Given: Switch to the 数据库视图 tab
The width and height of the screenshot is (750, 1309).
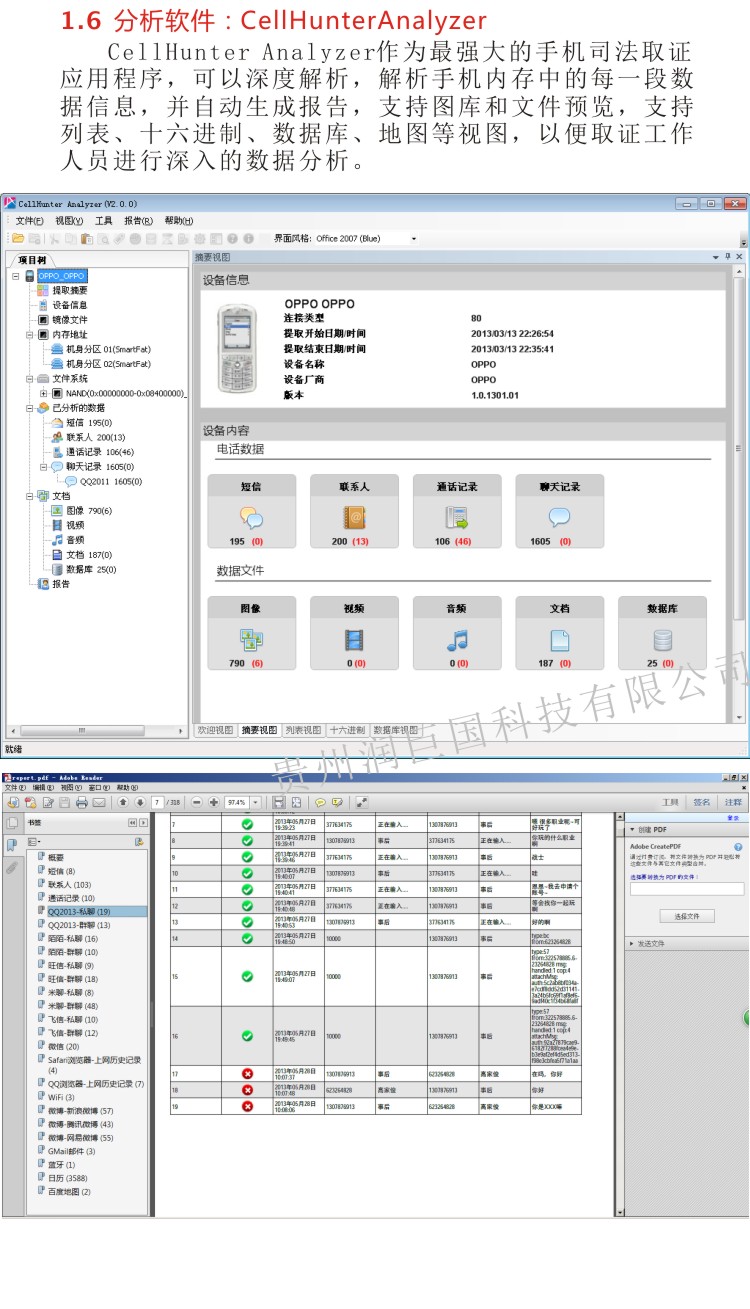Looking at the screenshot, I should pos(396,730).
